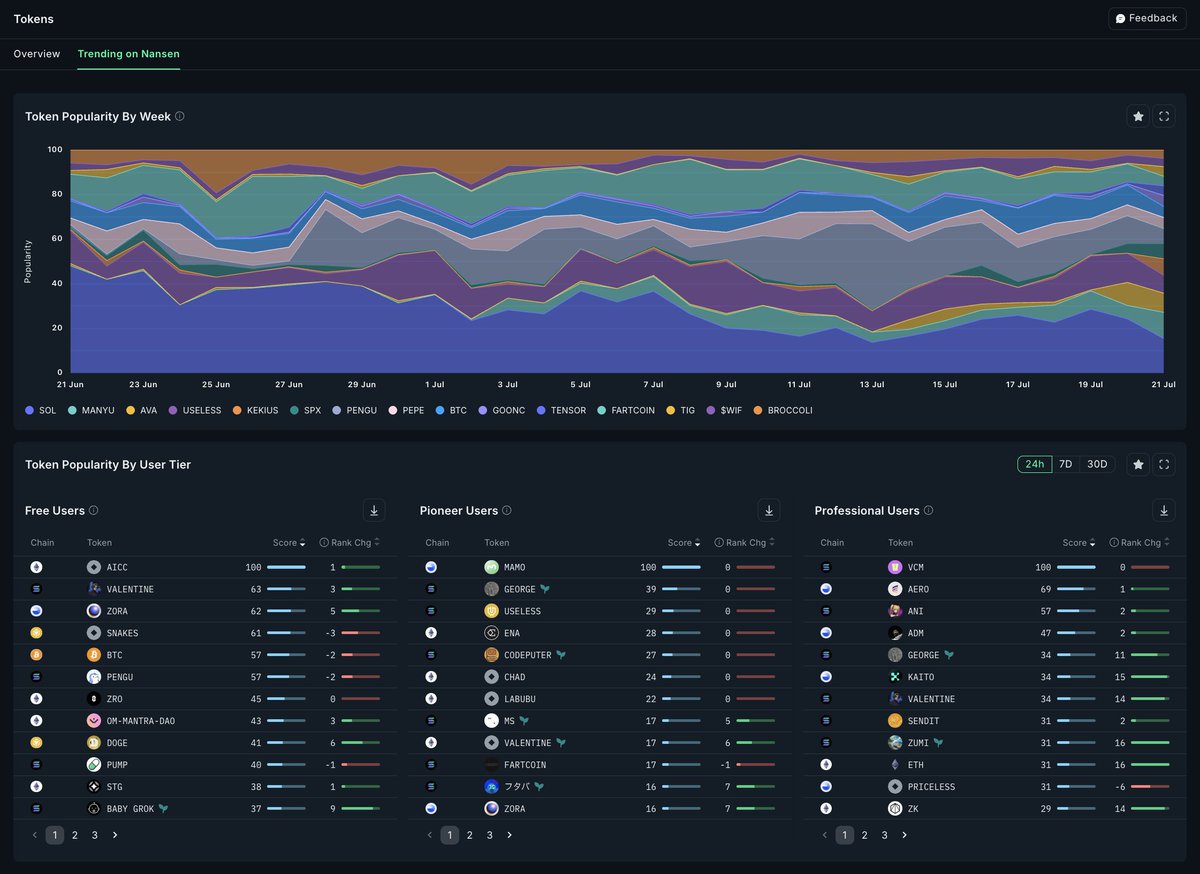This screenshot has width=1200, height=874.
Task: Sort Professional Users table by Score
Action: click(x=1079, y=543)
